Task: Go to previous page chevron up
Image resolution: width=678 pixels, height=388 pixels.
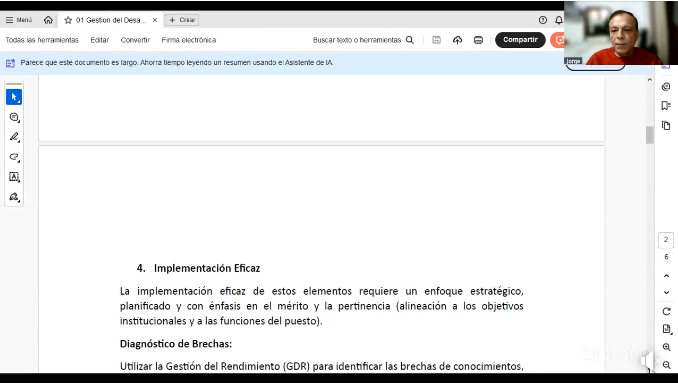Action: 666,276
